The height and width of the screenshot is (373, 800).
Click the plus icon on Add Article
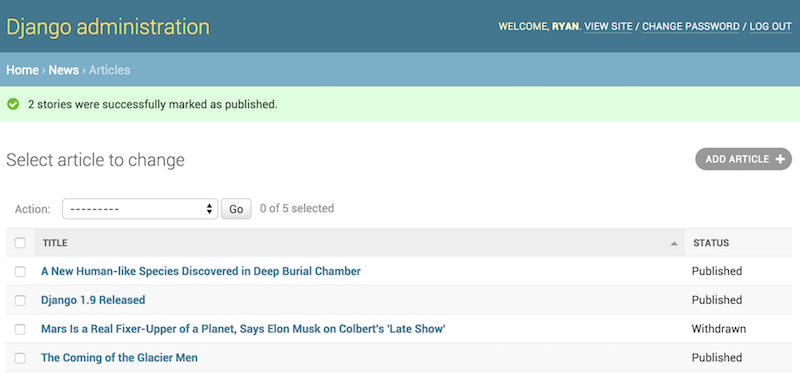pos(780,159)
